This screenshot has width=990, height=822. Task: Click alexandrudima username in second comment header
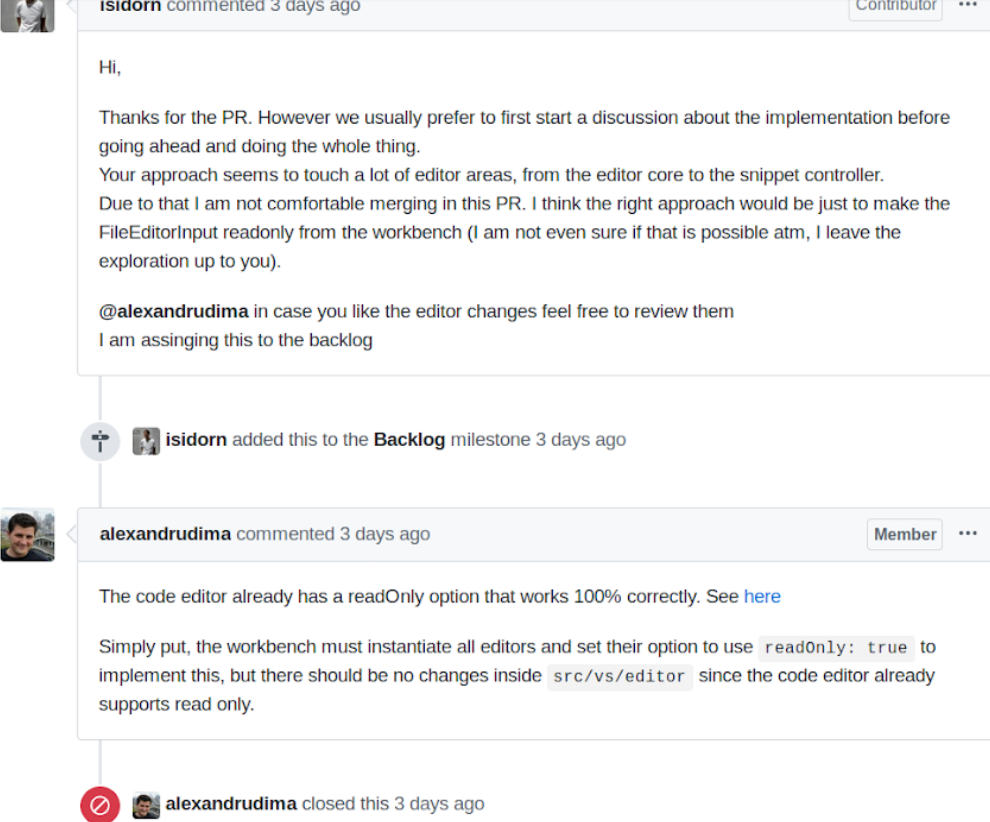(x=165, y=534)
